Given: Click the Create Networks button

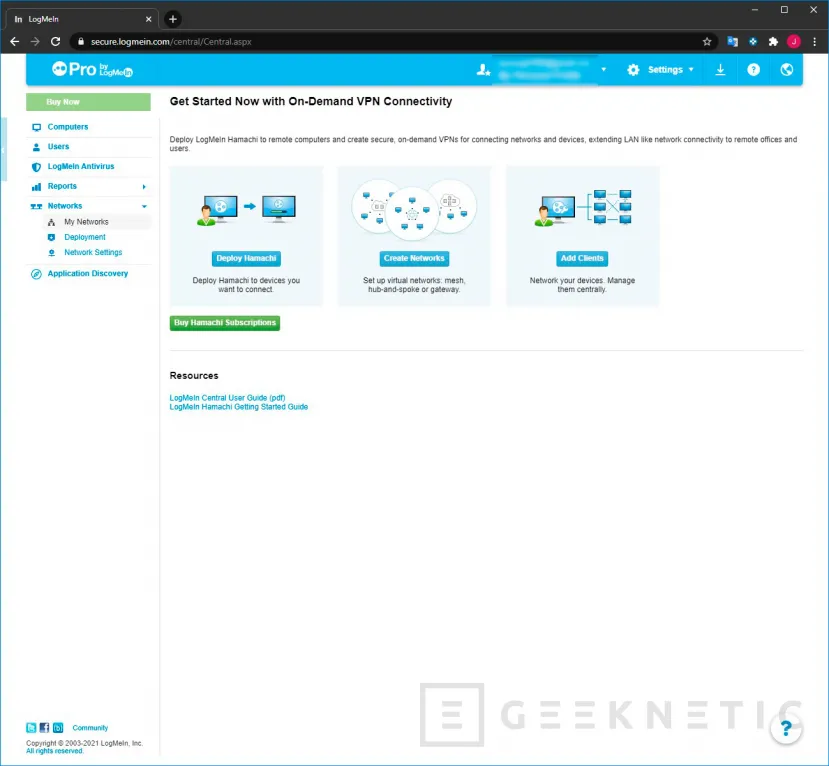Looking at the screenshot, I should pos(414,258).
